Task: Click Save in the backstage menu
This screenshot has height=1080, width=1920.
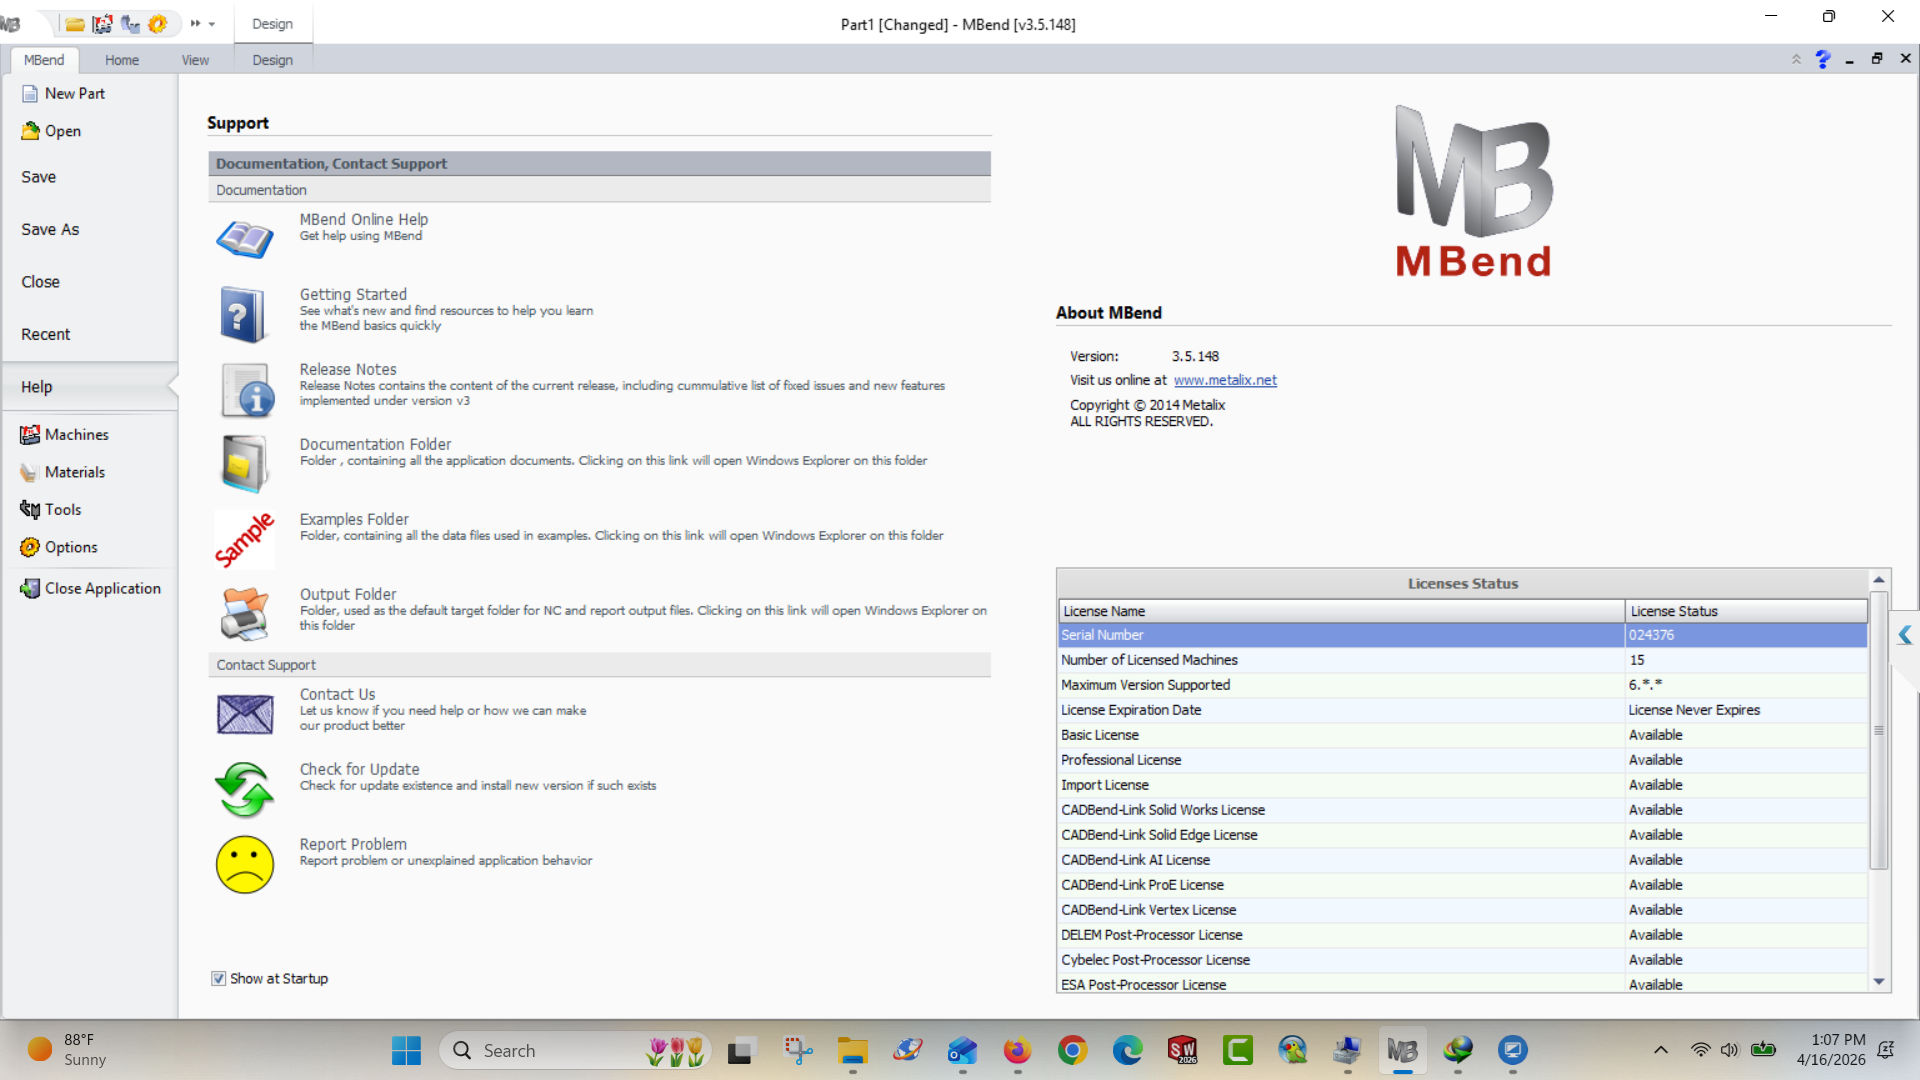Action: coord(38,177)
